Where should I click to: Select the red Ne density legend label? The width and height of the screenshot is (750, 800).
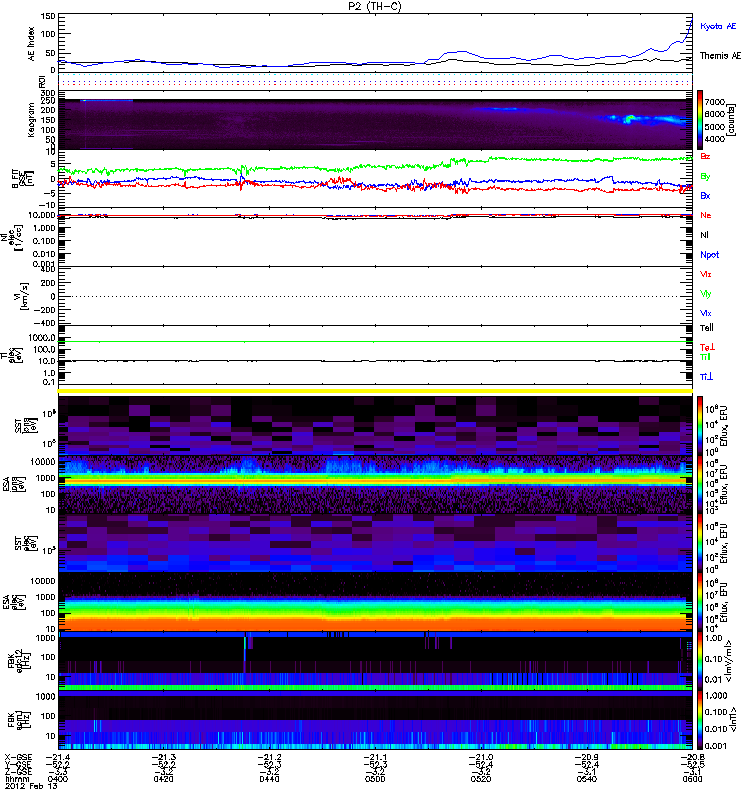(706, 215)
